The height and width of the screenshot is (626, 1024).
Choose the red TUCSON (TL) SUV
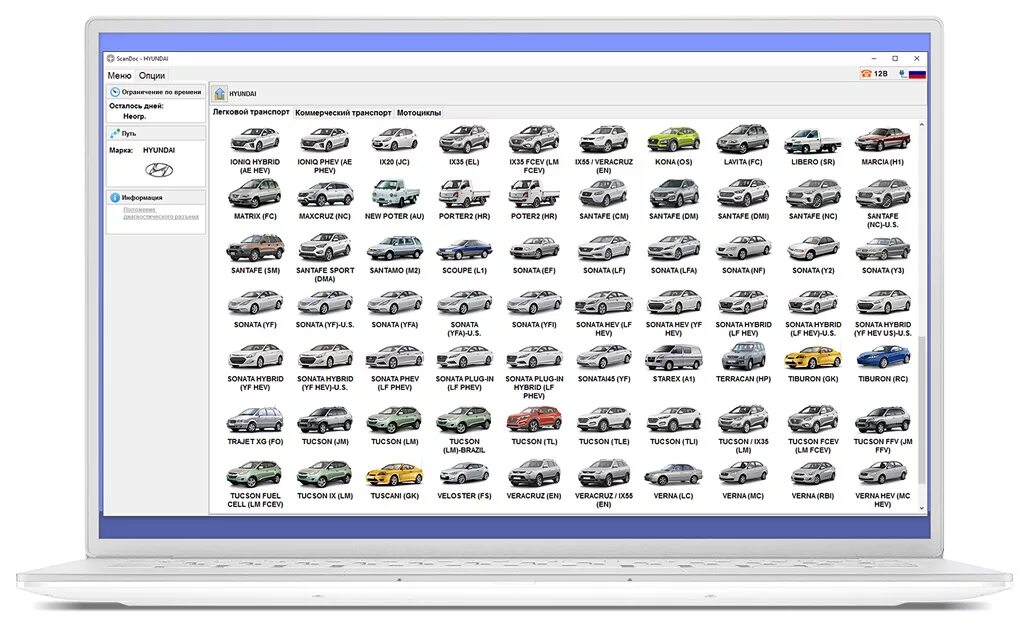(534, 425)
